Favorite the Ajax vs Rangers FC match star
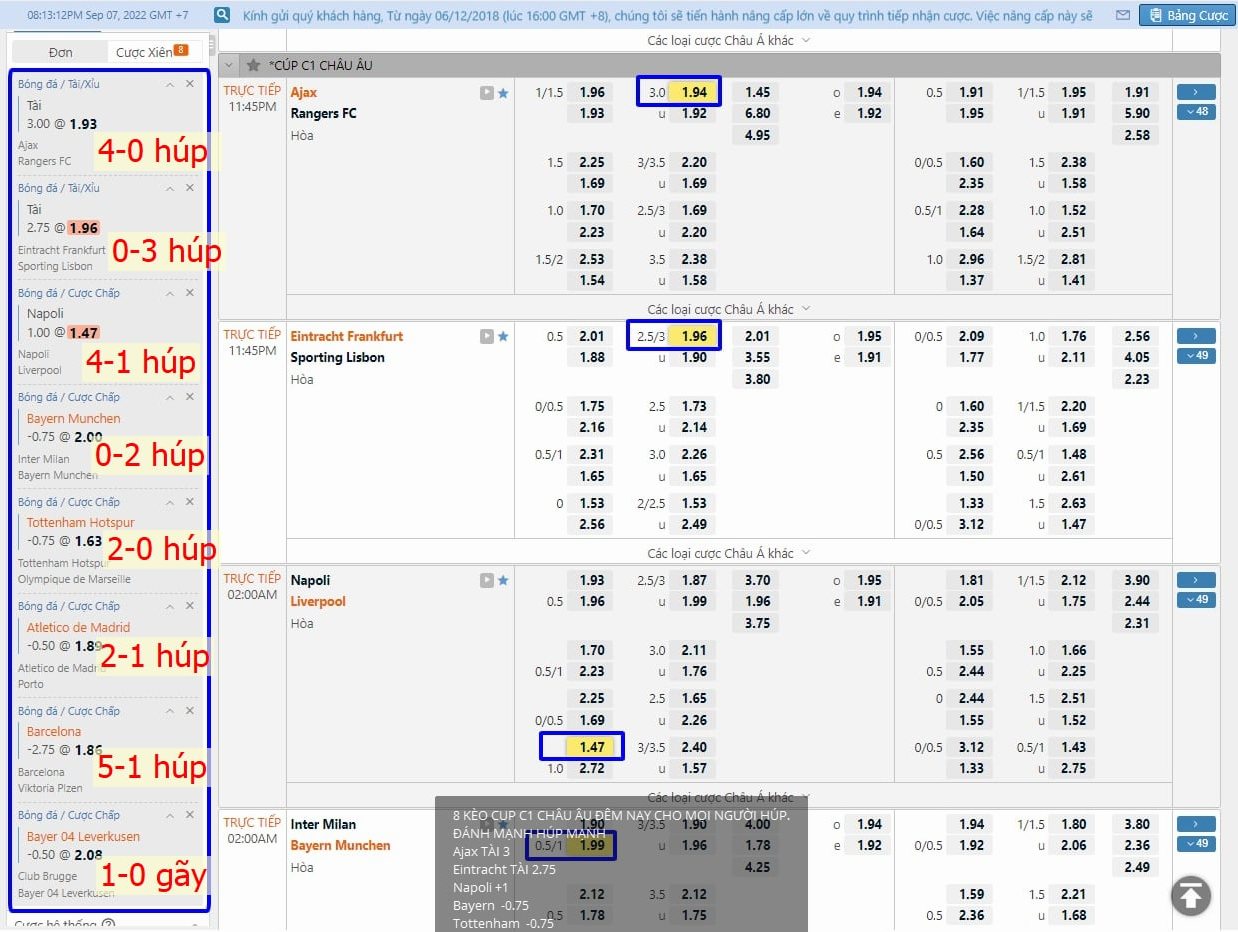This screenshot has height=932, width=1238. click(503, 93)
